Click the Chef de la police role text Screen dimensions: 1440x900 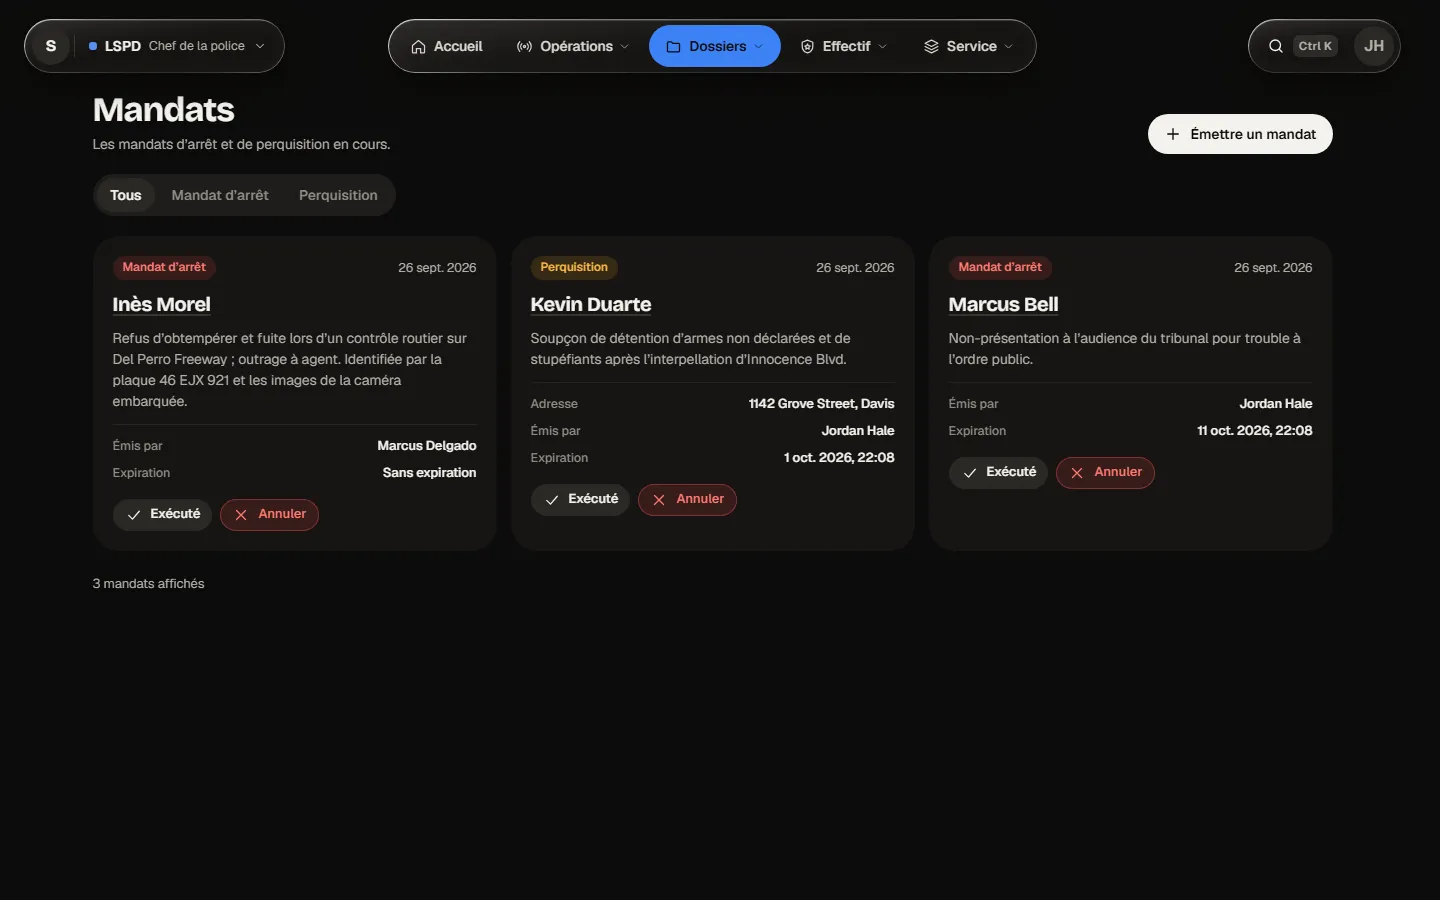click(x=197, y=46)
